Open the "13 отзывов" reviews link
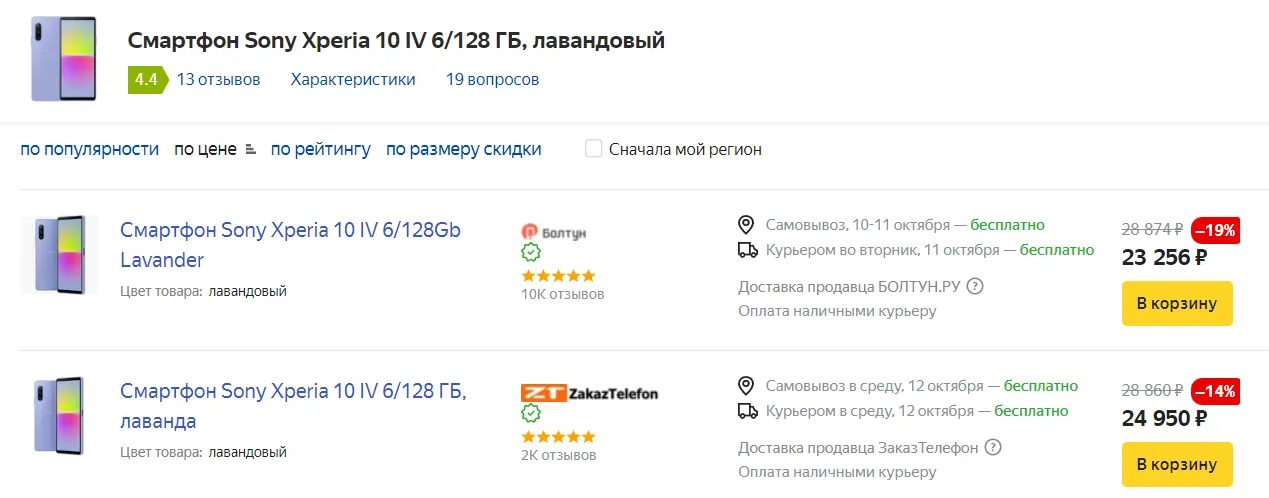The image size is (1269, 498). tap(218, 80)
